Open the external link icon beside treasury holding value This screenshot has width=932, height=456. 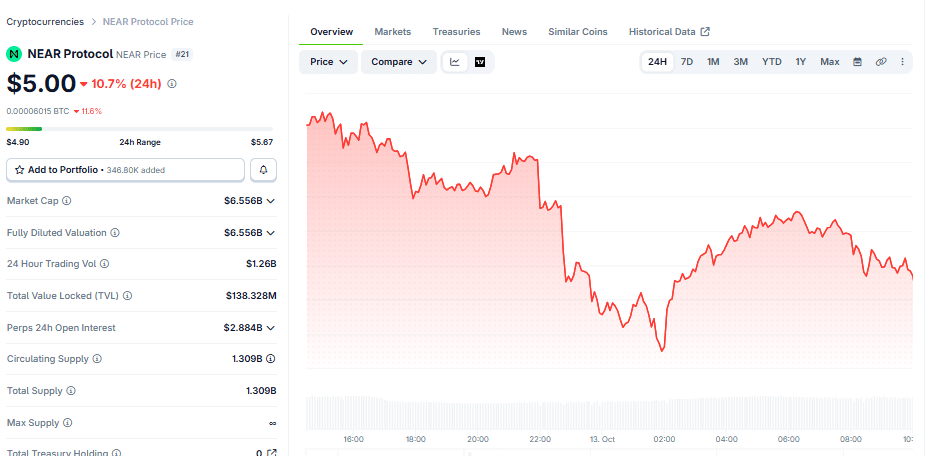[272, 453]
